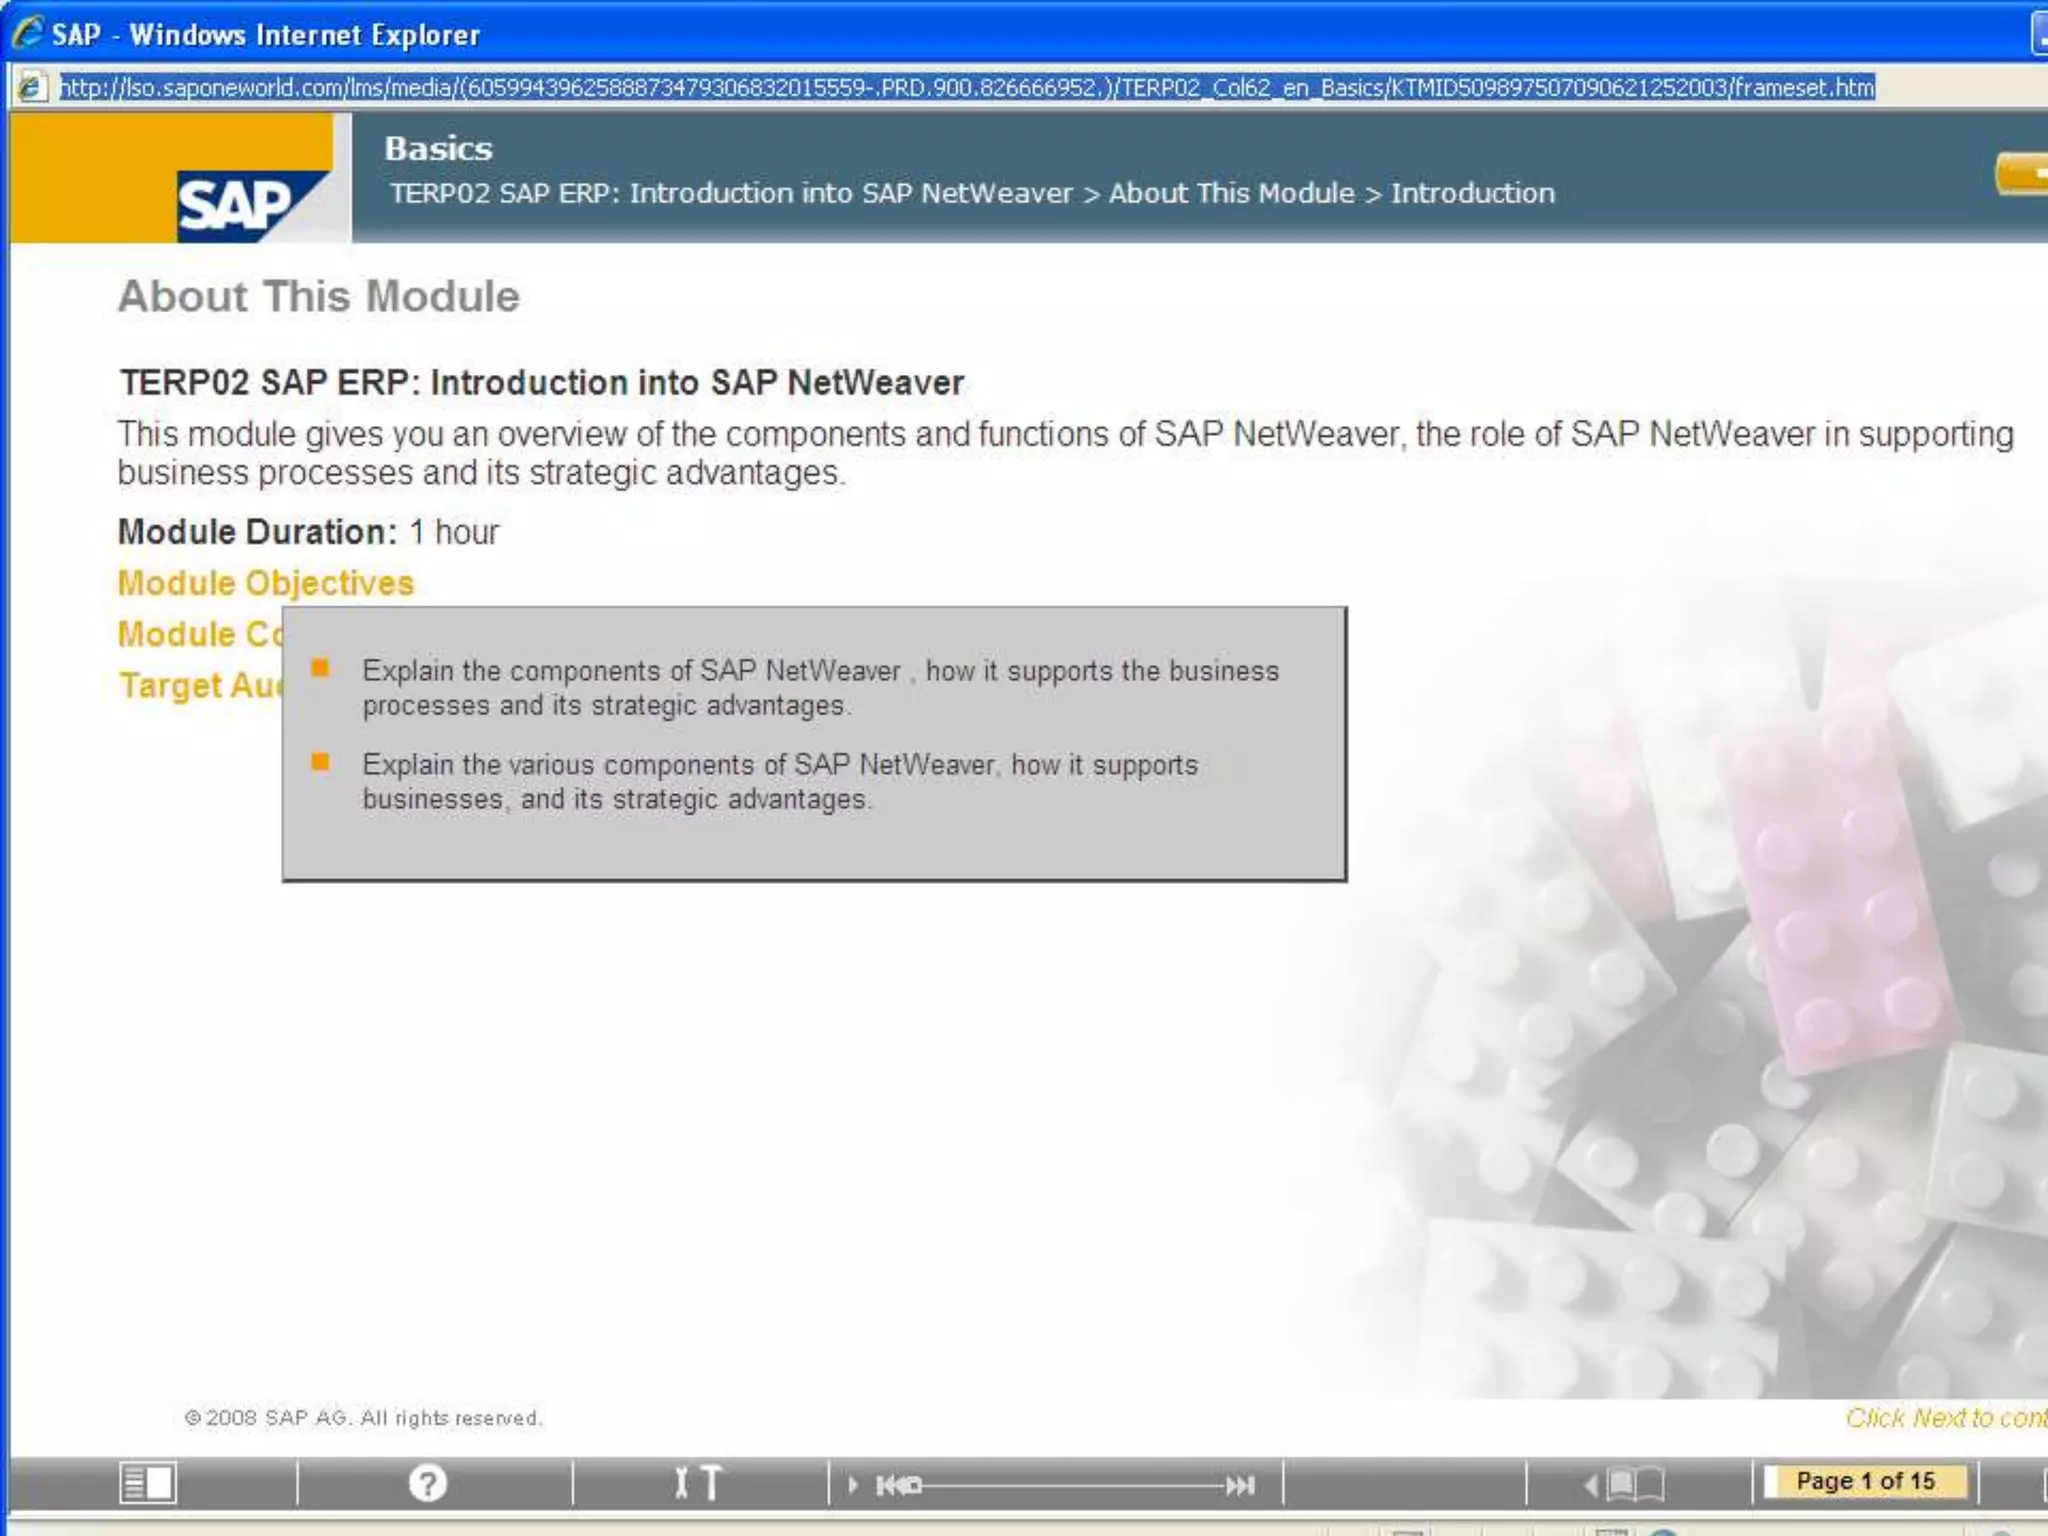Click the Internet Explorer title bar icon
Image resolution: width=2048 pixels, height=1536 pixels.
pyautogui.click(x=27, y=33)
